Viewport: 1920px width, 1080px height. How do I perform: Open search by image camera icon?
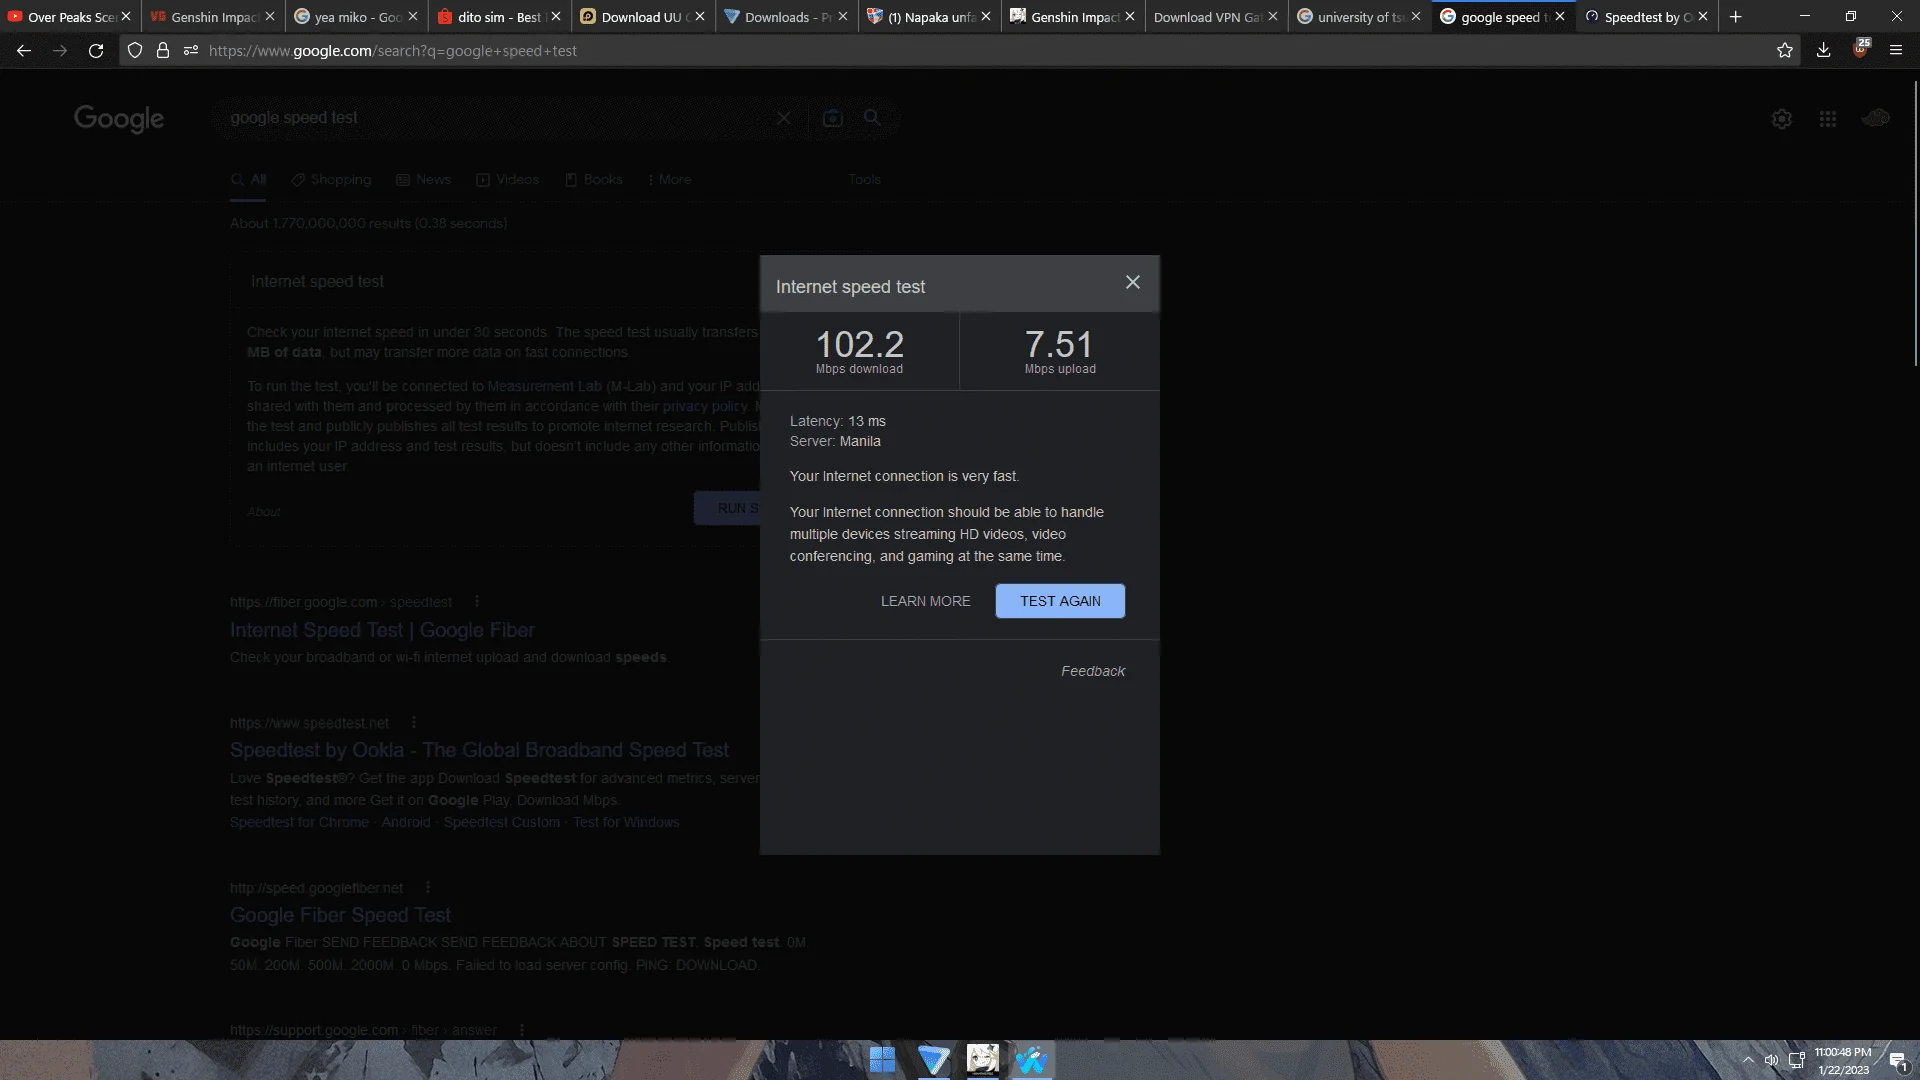(832, 118)
